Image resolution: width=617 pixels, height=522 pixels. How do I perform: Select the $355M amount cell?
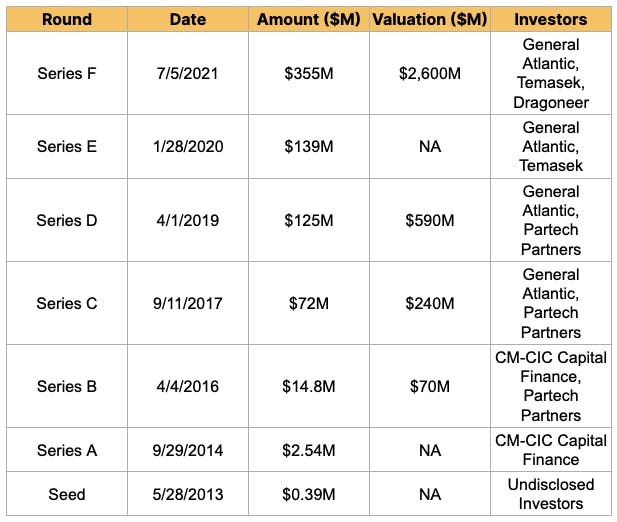309,74
